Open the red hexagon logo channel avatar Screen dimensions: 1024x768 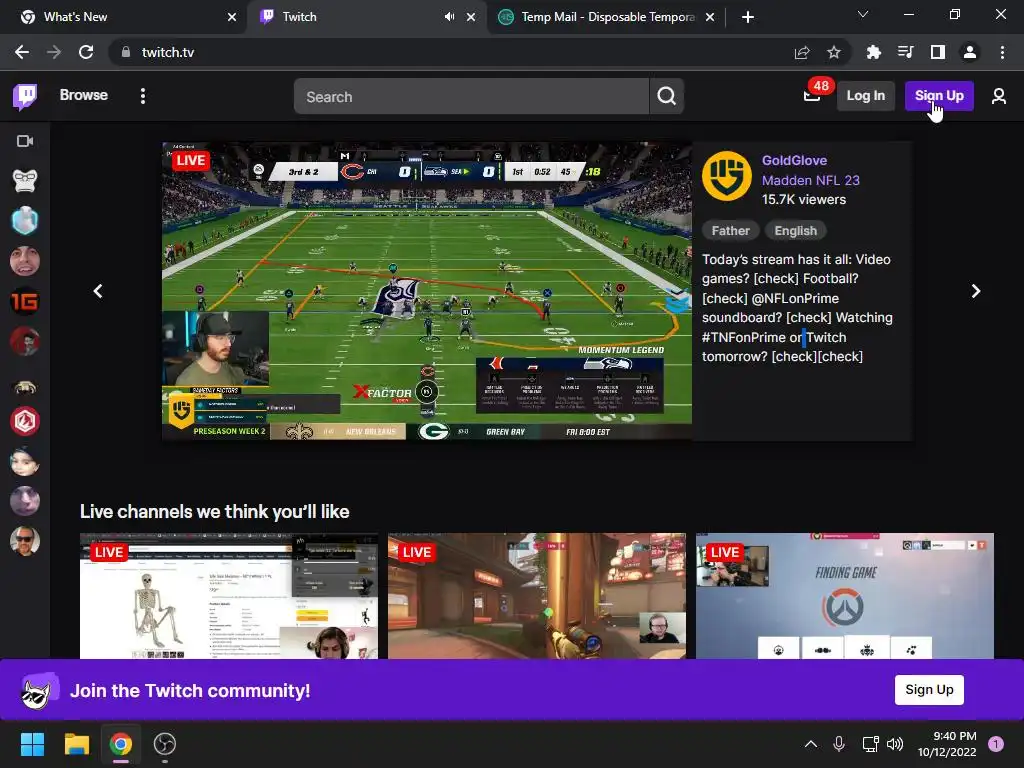coord(25,421)
